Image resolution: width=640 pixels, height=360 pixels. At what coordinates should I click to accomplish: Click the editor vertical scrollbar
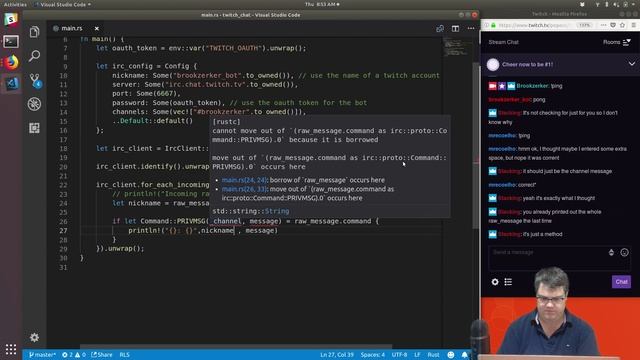pyautogui.click(x=476, y=146)
